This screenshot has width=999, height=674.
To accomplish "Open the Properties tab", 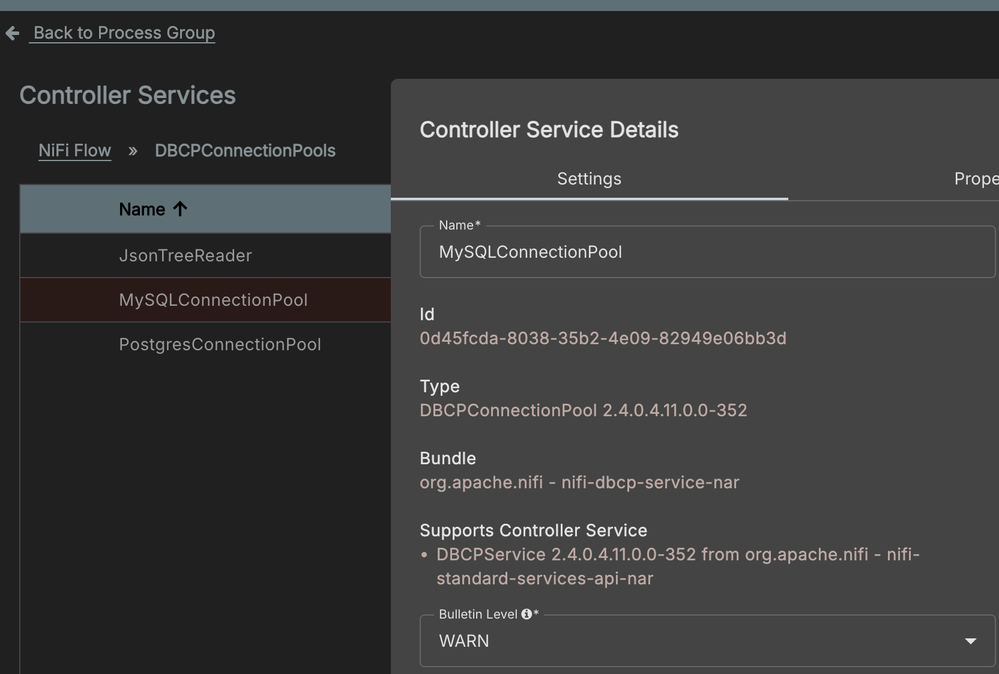I will (x=975, y=179).
